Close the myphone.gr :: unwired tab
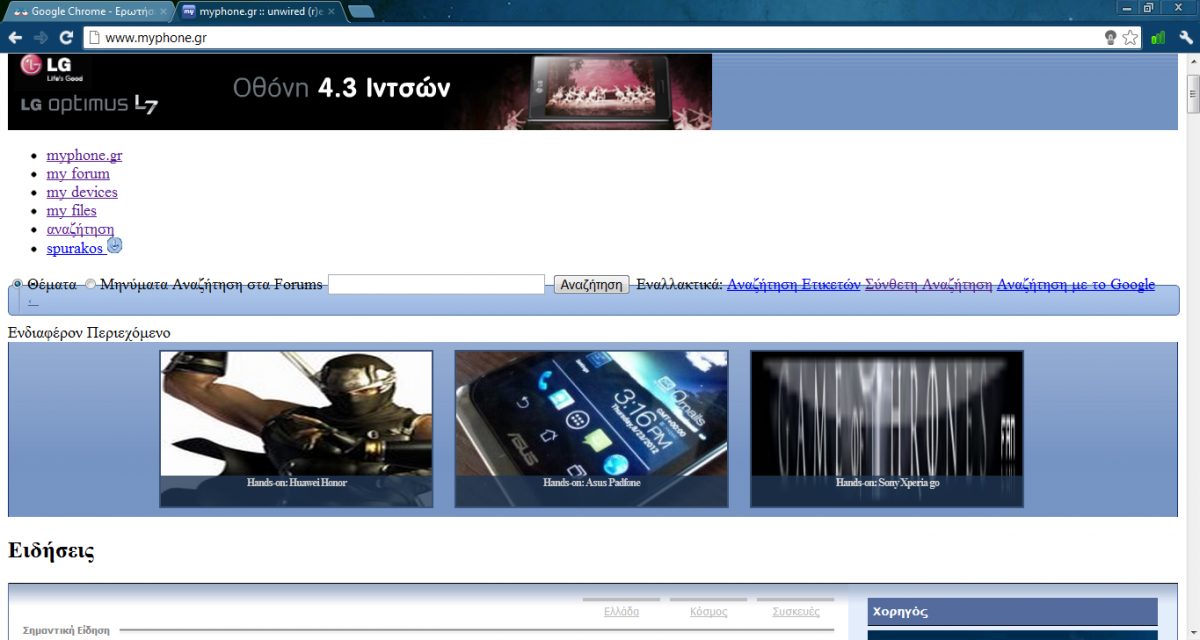The width and height of the screenshot is (1200, 640). [x=332, y=11]
